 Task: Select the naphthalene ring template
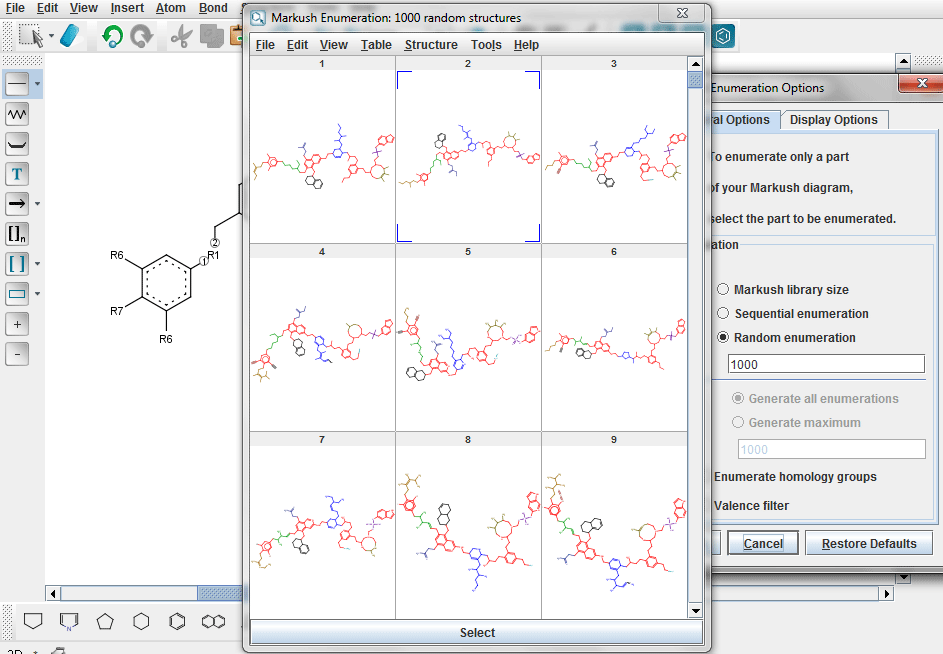tap(213, 621)
